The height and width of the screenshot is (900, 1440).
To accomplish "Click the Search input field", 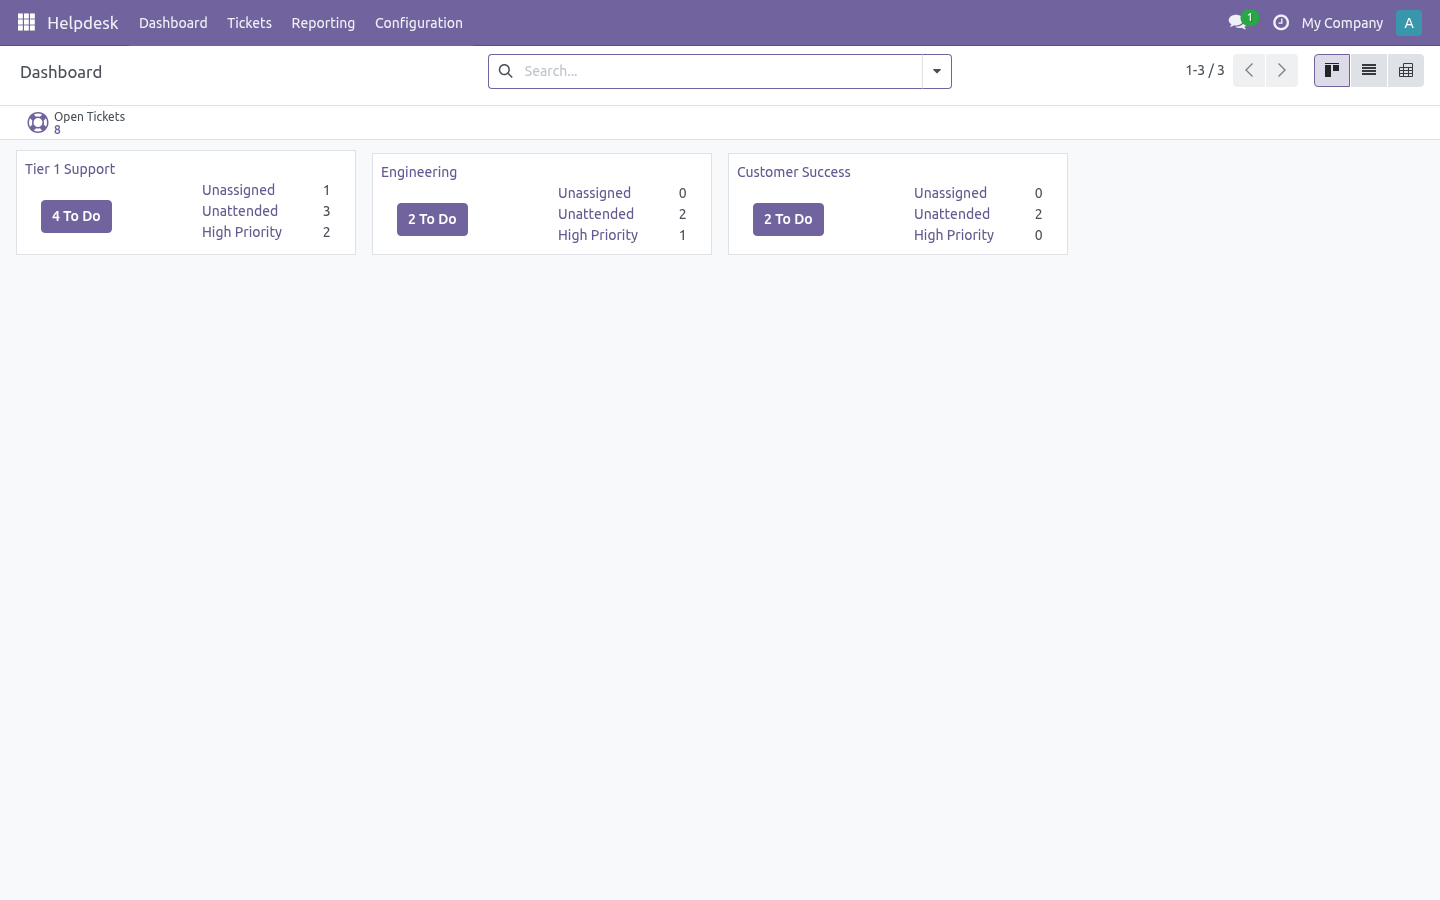I will pyautogui.click(x=720, y=71).
